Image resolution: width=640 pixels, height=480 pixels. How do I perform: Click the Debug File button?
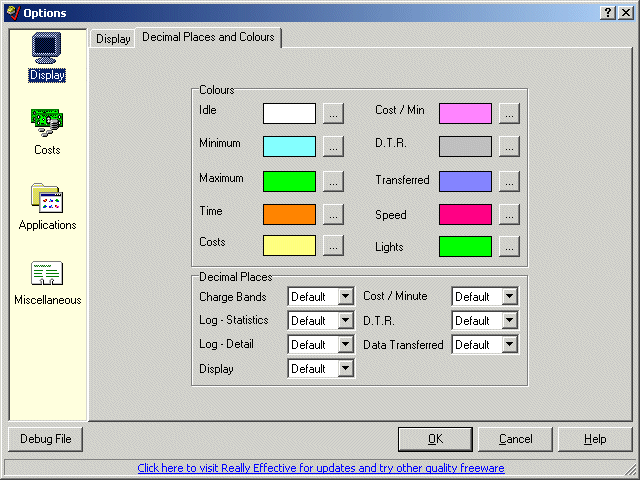45,439
